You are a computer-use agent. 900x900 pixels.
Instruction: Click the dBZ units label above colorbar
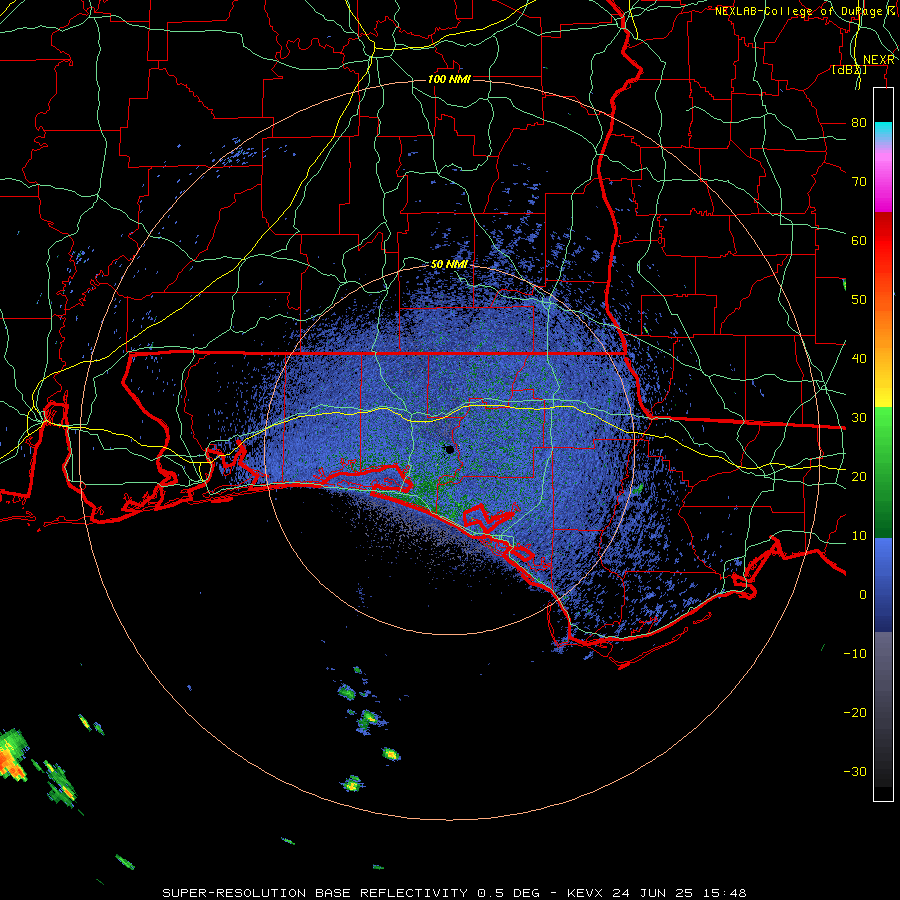849,70
